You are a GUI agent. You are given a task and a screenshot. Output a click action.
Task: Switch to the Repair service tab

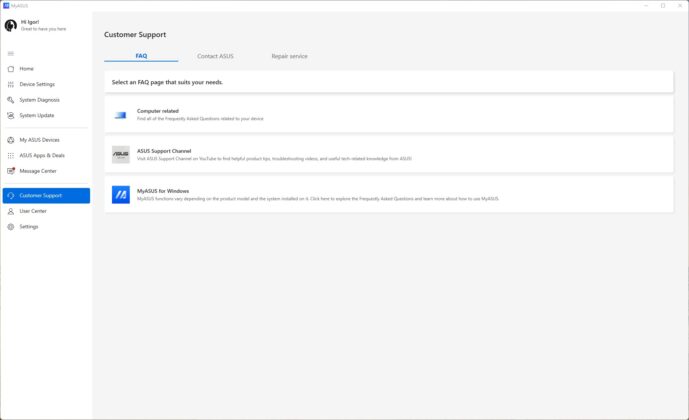(x=289, y=56)
